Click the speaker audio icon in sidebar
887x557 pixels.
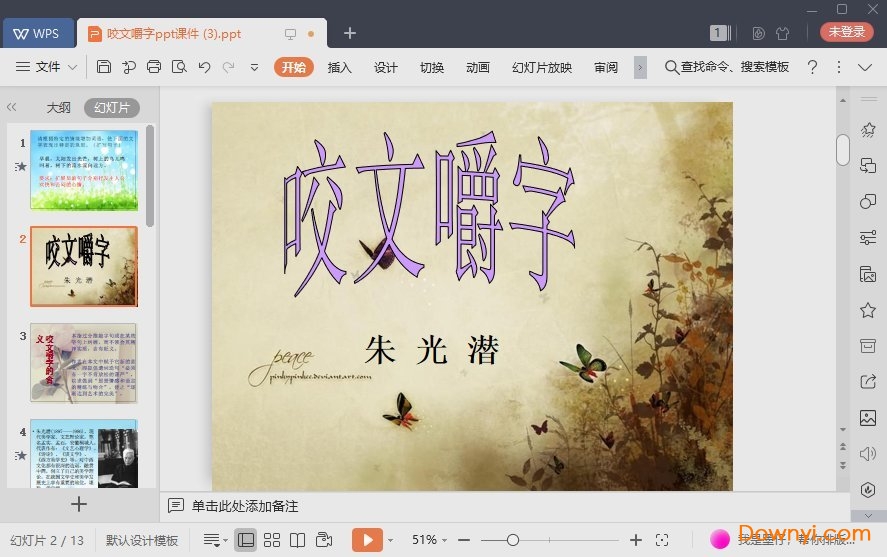click(x=868, y=454)
